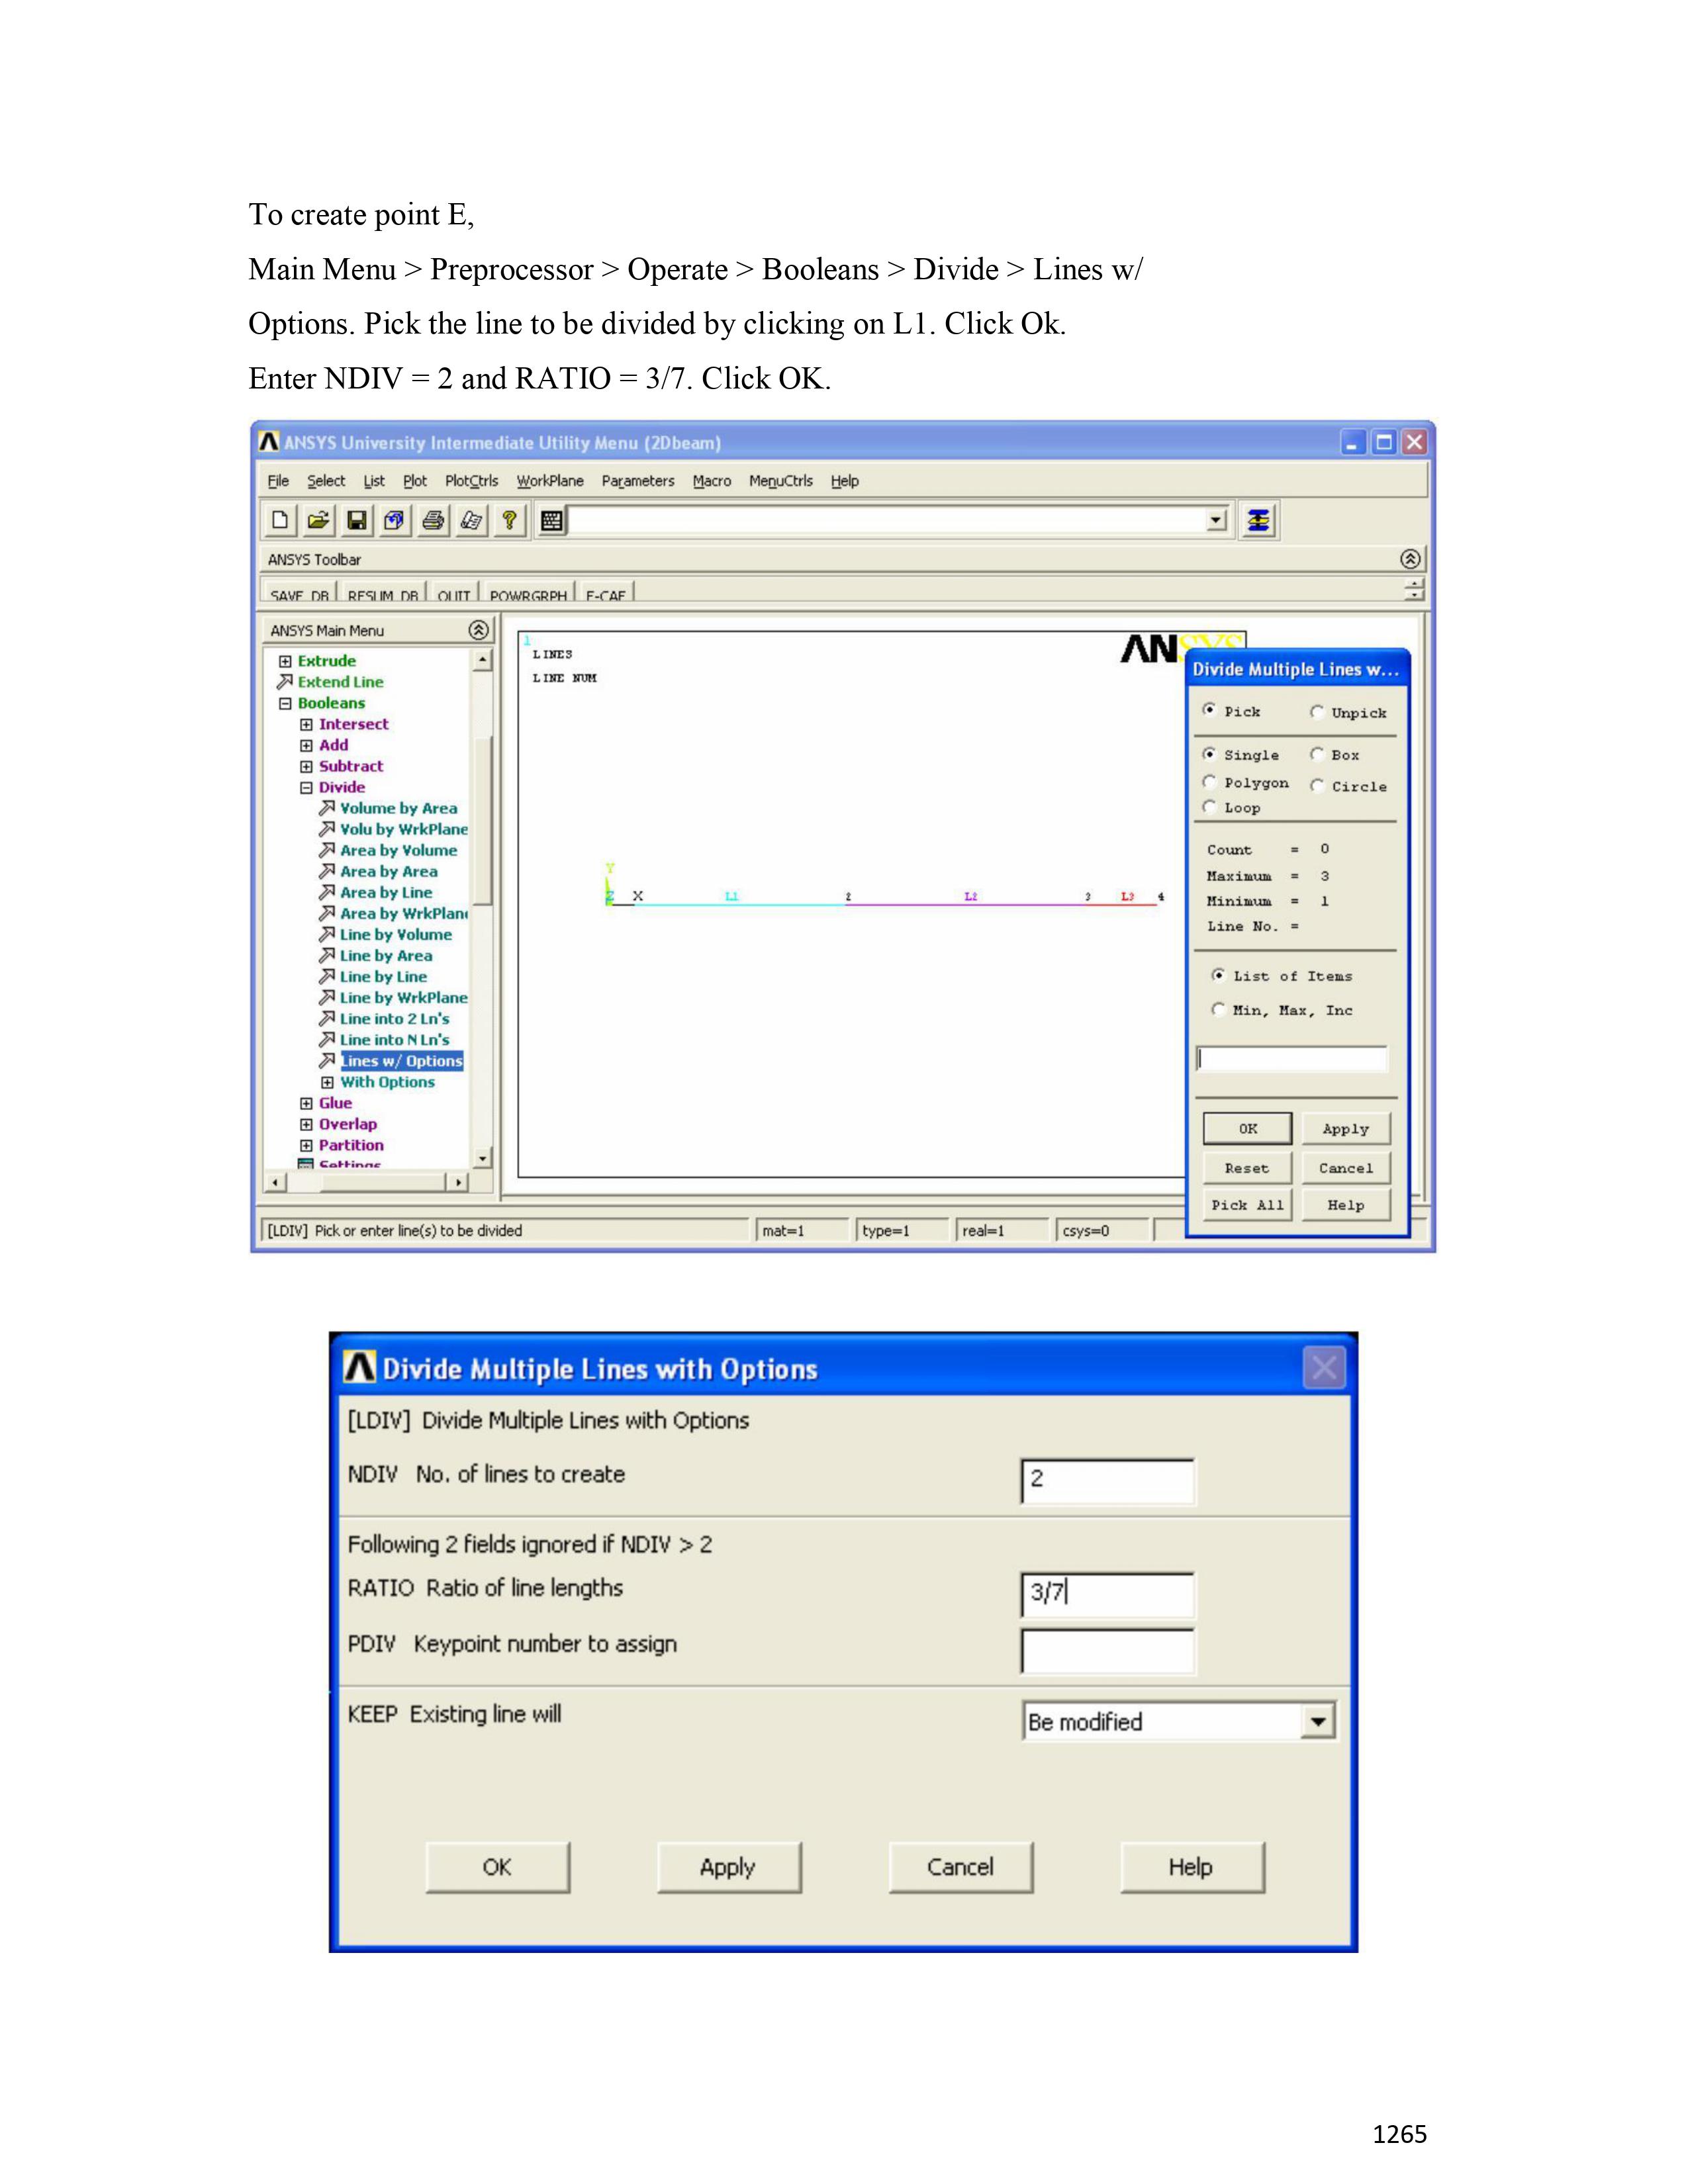Viewport: 1688px width, 2184px height.
Task: Click the Pick All button
Action: (1247, 1205)
